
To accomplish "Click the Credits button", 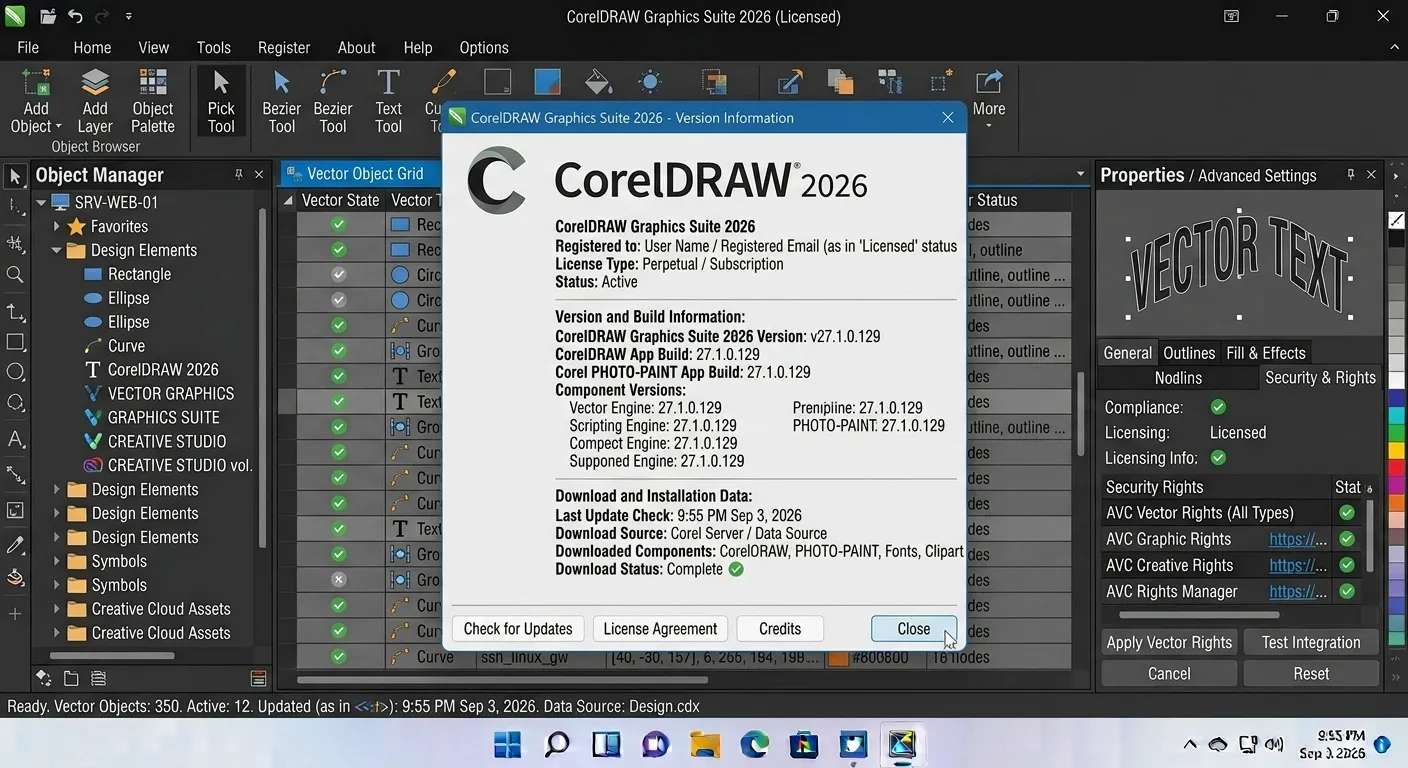I will point(780,629).
